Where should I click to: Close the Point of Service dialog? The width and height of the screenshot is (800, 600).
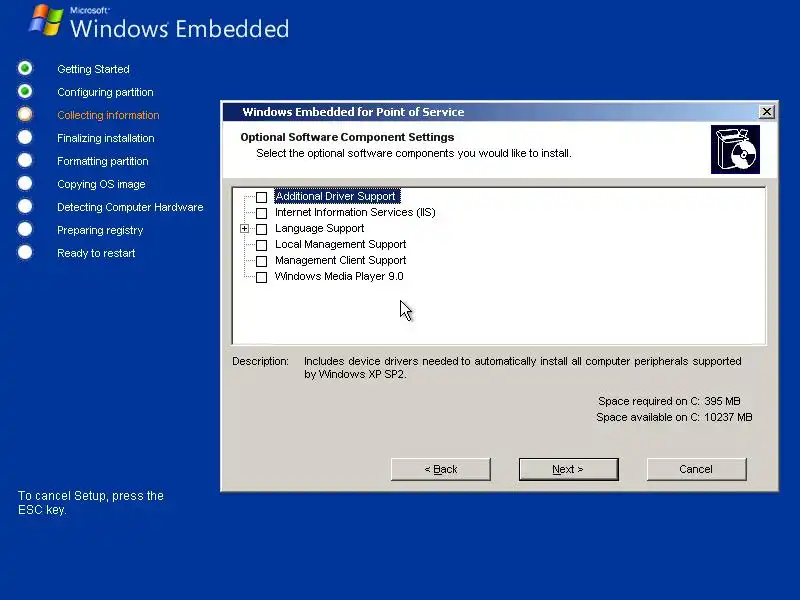(x=766, y=112)
